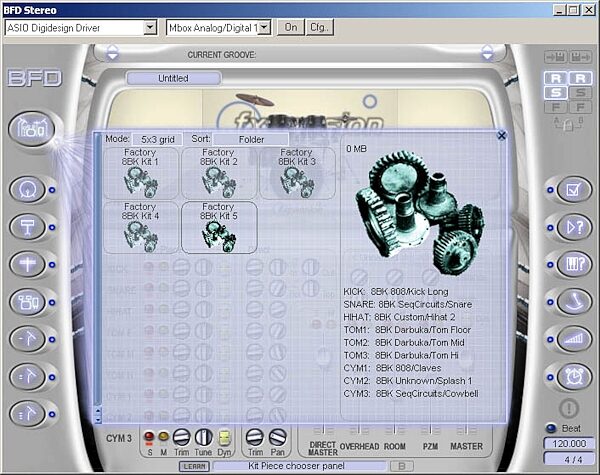This screenshot has width=600, height=475.
Task: Click the BFD logo
Action: tap(34, 78)
